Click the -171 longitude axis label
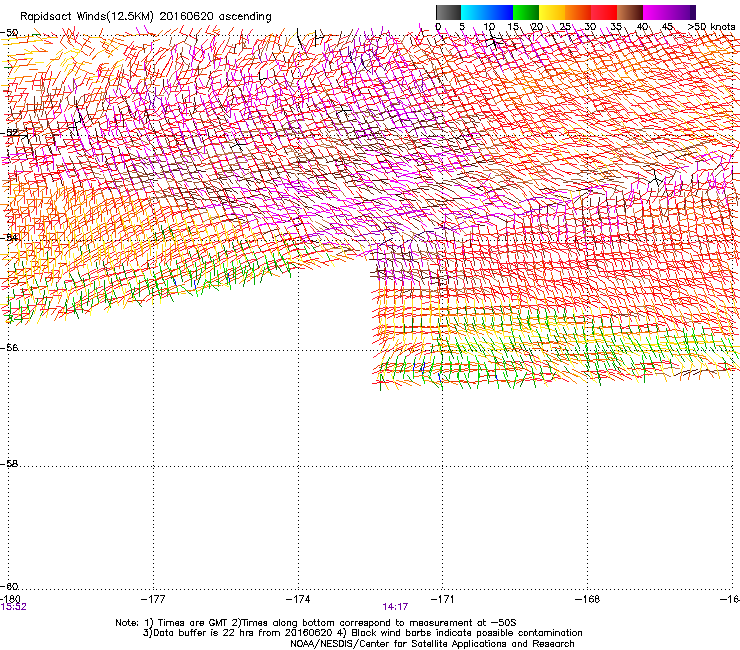The image size is (740, 650). point(443,599)
